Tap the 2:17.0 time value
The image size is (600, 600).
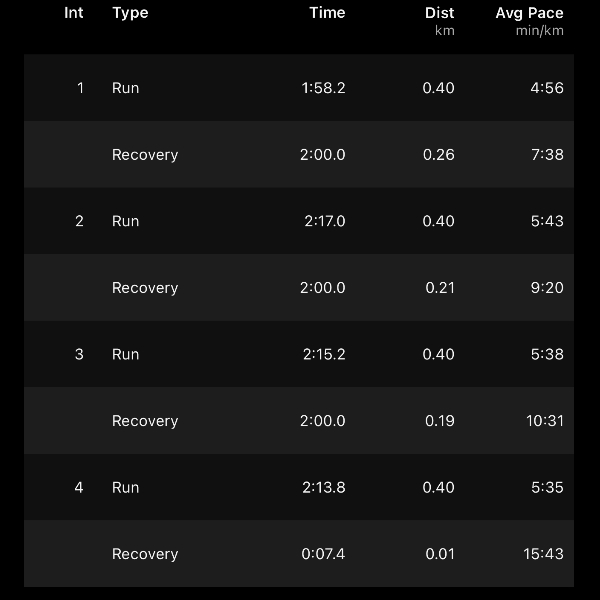(325, 221)
